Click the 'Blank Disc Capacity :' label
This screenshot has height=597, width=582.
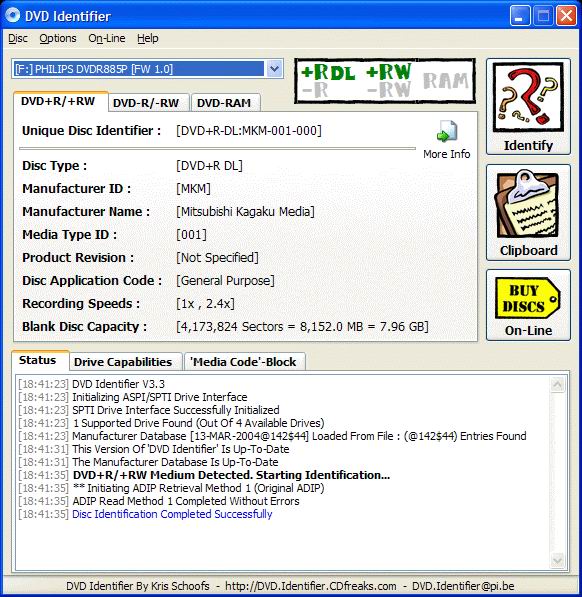(x=85, y=327)
